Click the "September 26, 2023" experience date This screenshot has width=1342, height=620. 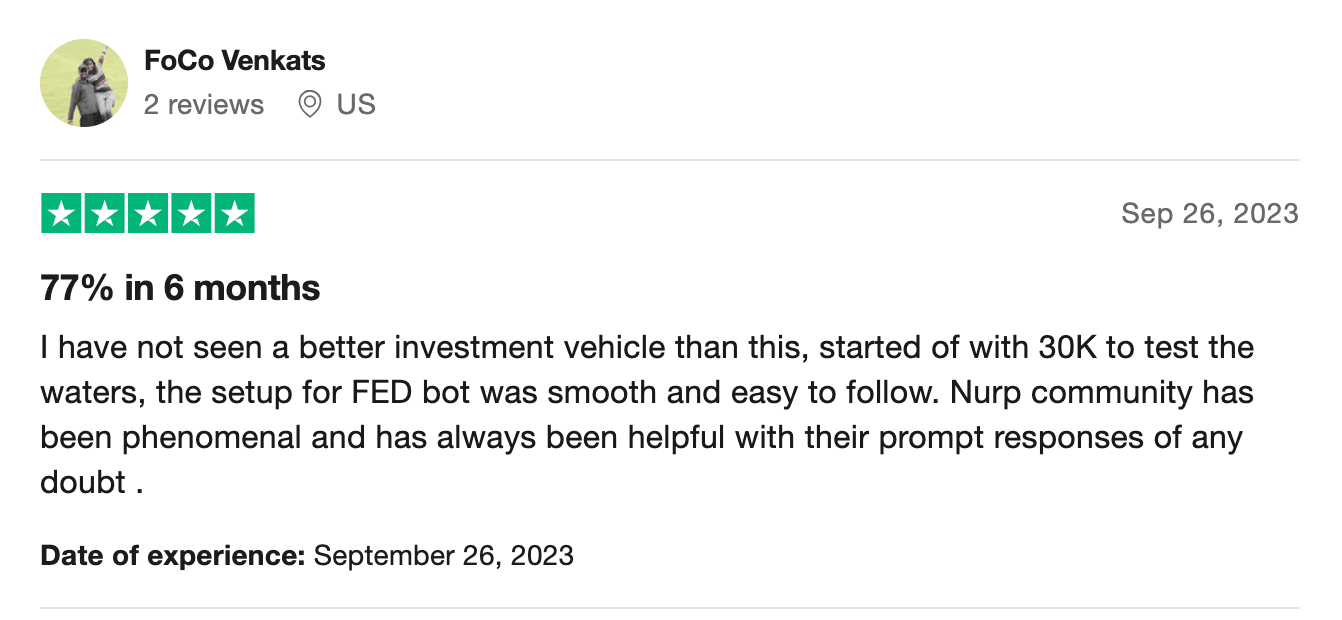tap(444, 555)
